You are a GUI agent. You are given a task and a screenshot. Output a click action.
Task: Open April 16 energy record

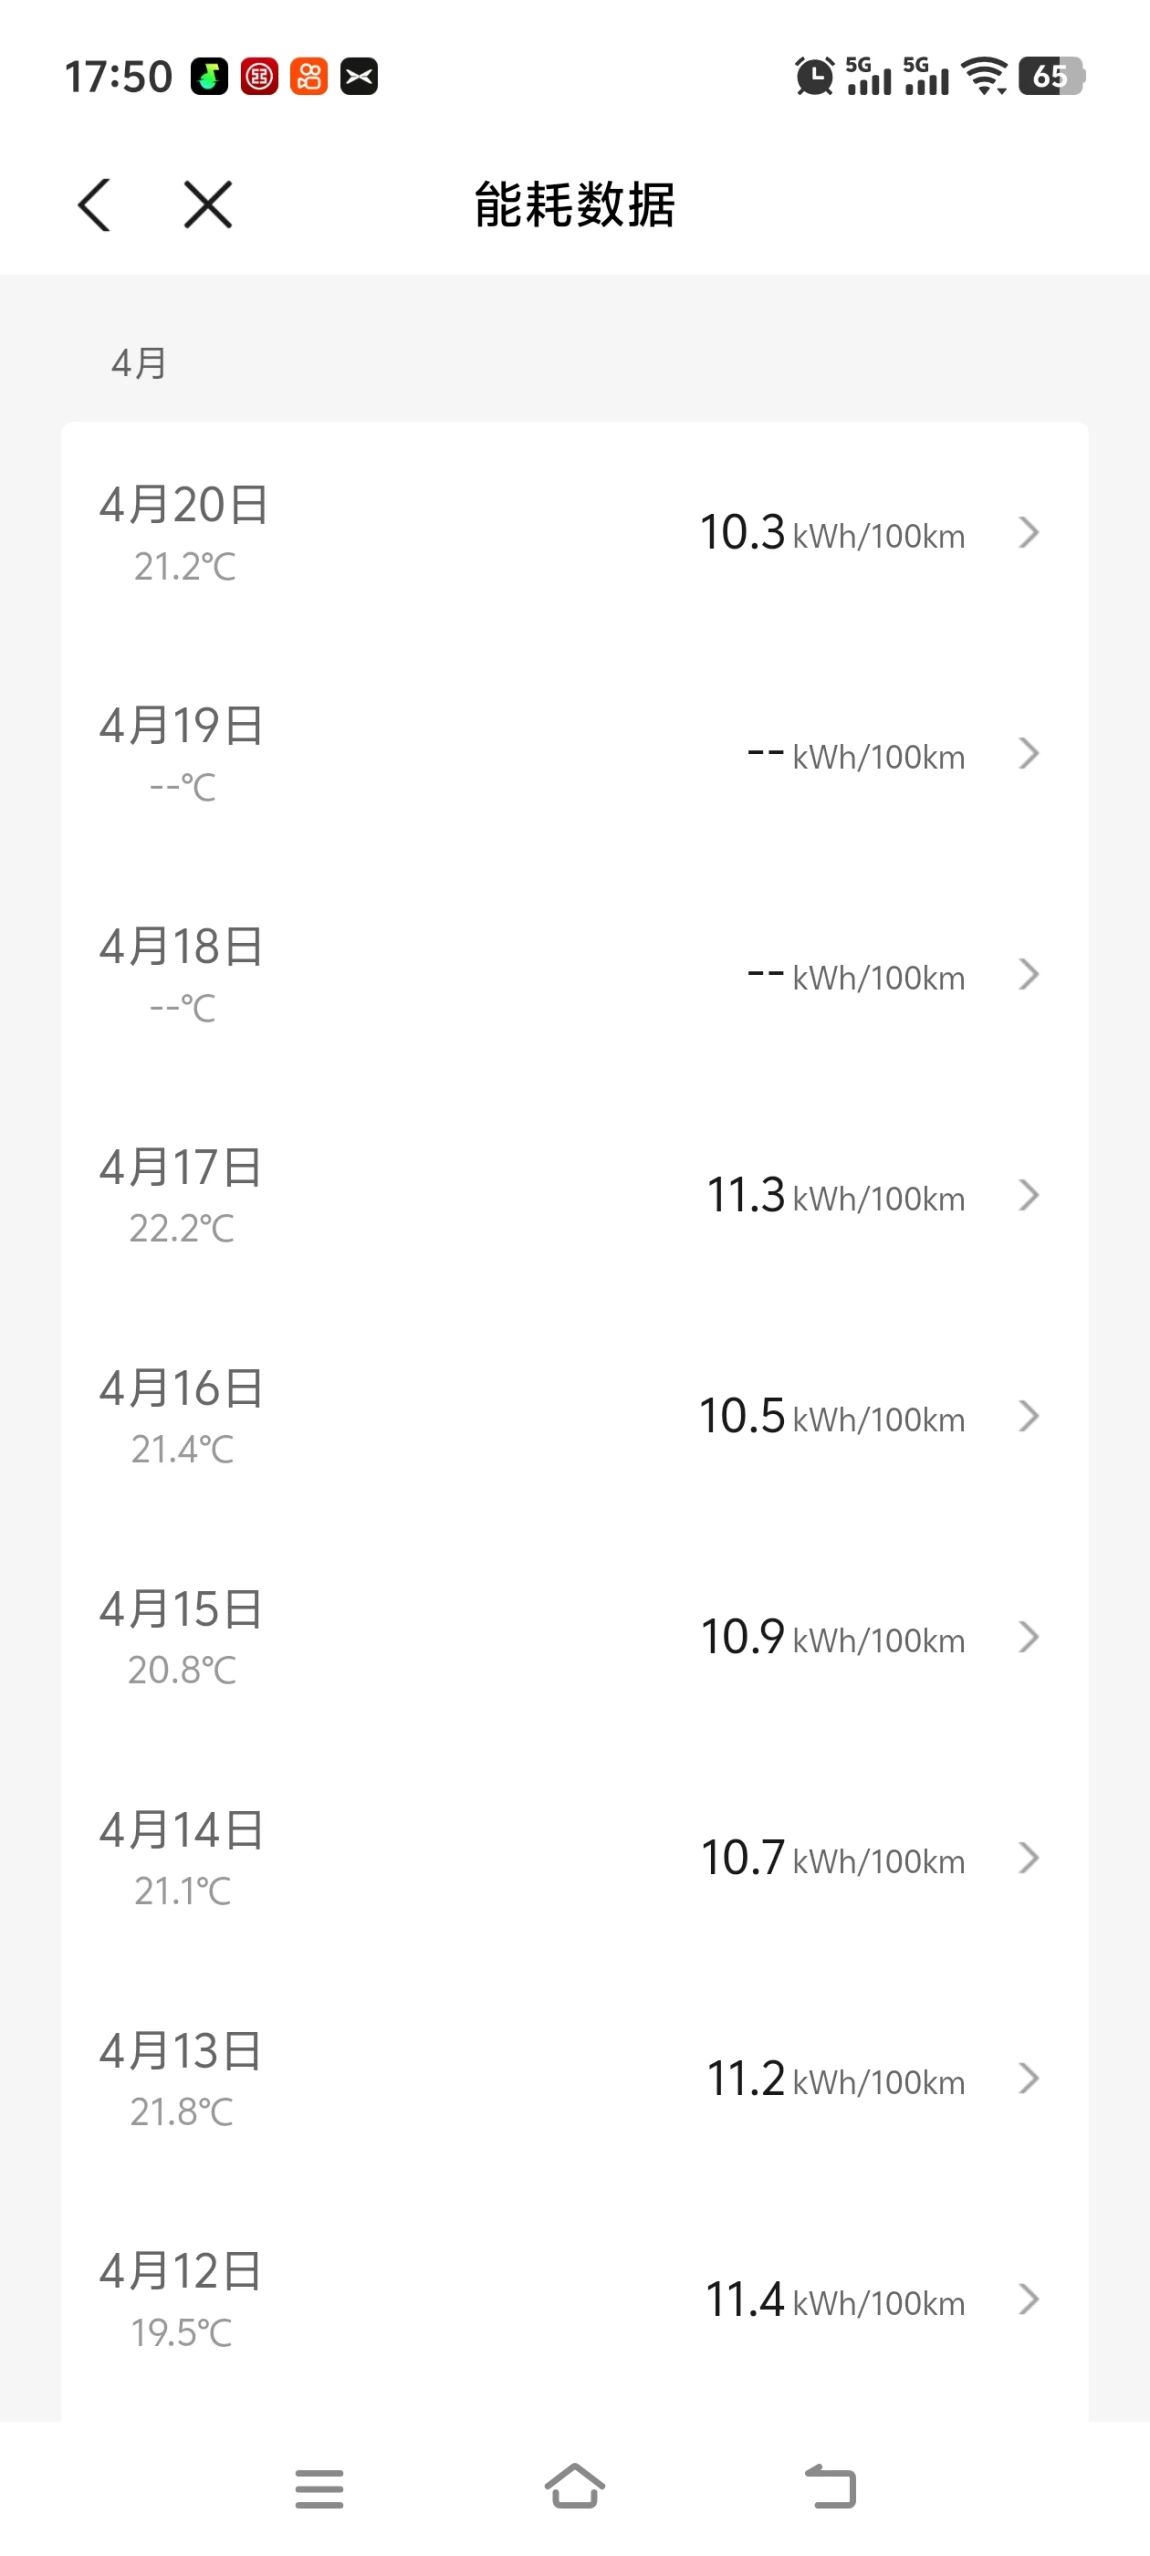tap(574, 1416)
